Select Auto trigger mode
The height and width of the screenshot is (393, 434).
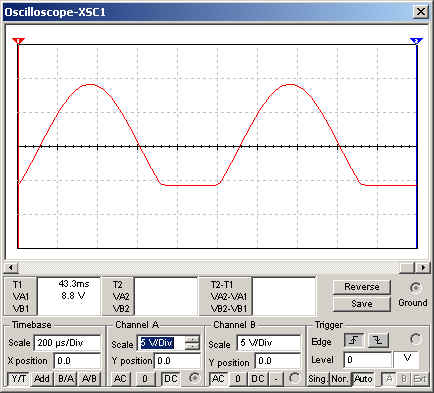point(363,379)
